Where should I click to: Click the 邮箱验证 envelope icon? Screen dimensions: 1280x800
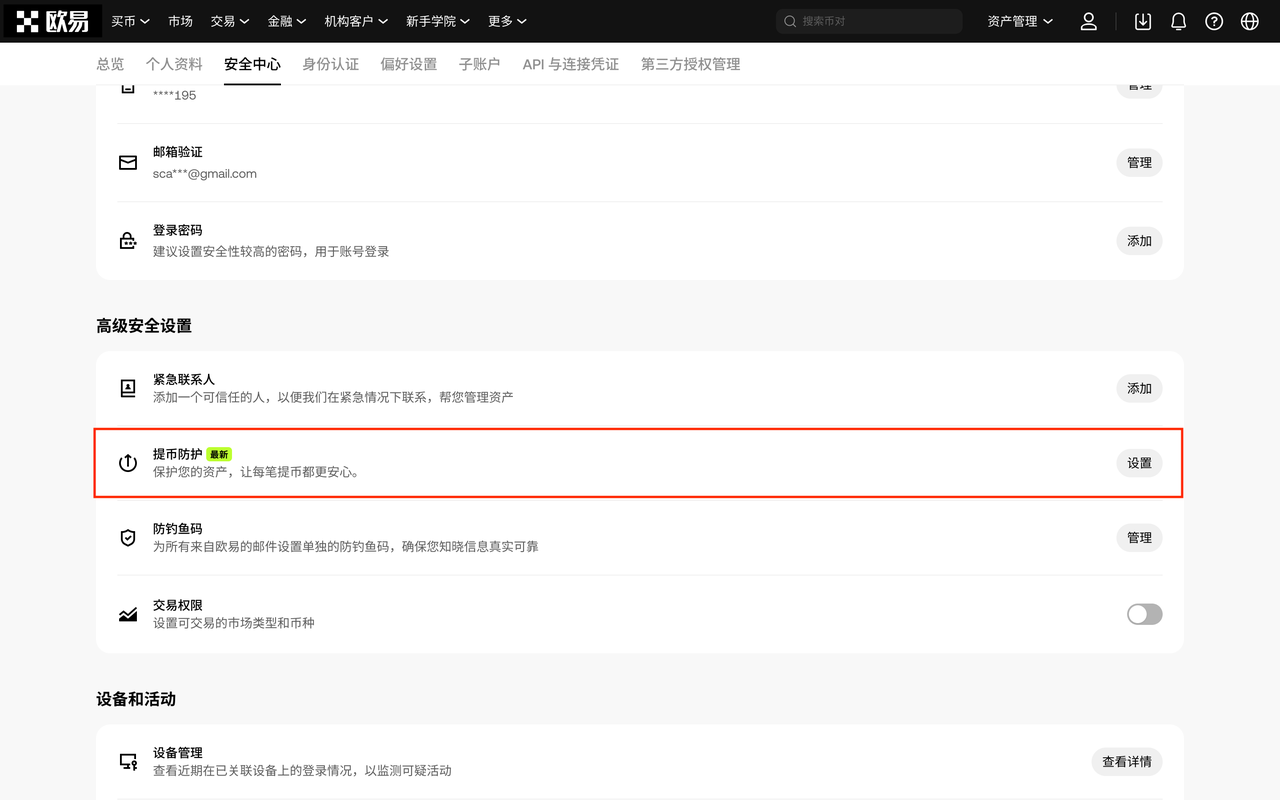click(128, 162)
